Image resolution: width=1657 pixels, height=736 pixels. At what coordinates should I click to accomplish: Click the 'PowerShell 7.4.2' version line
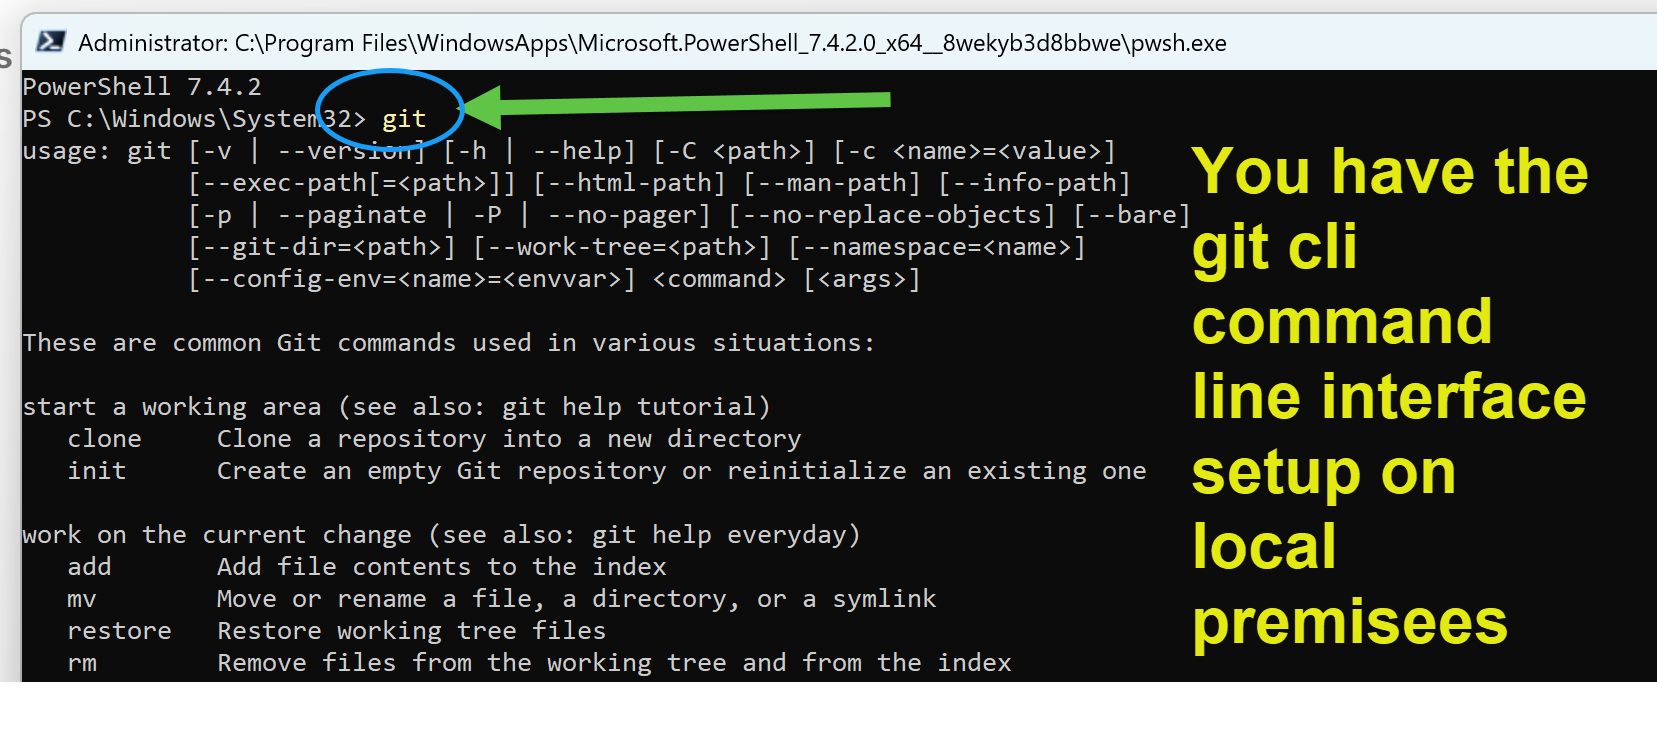click(142, 86)
